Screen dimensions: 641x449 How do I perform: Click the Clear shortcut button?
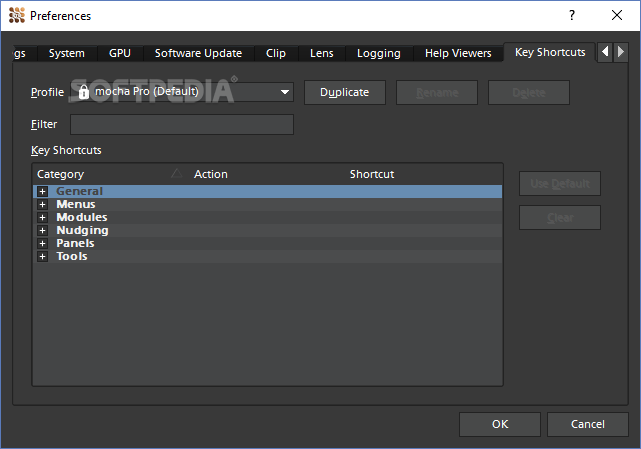(x=560, y=218)
